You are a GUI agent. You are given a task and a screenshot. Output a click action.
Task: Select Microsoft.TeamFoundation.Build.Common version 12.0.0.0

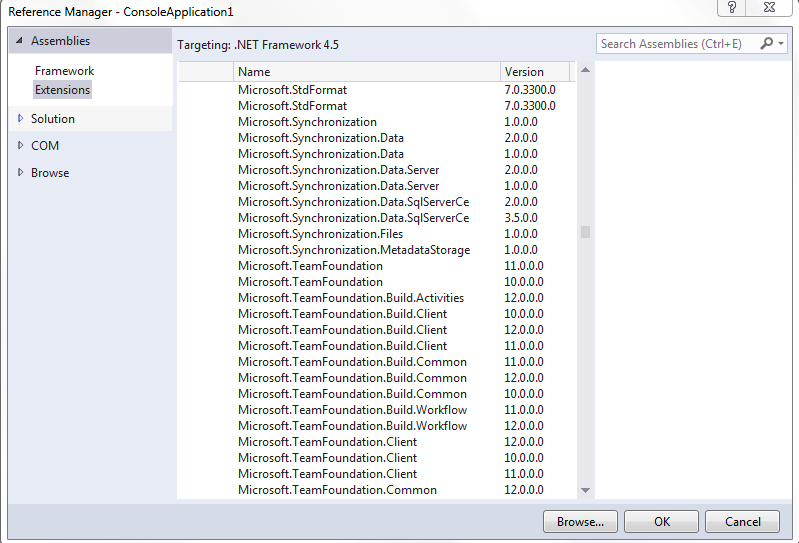[377, 378]
